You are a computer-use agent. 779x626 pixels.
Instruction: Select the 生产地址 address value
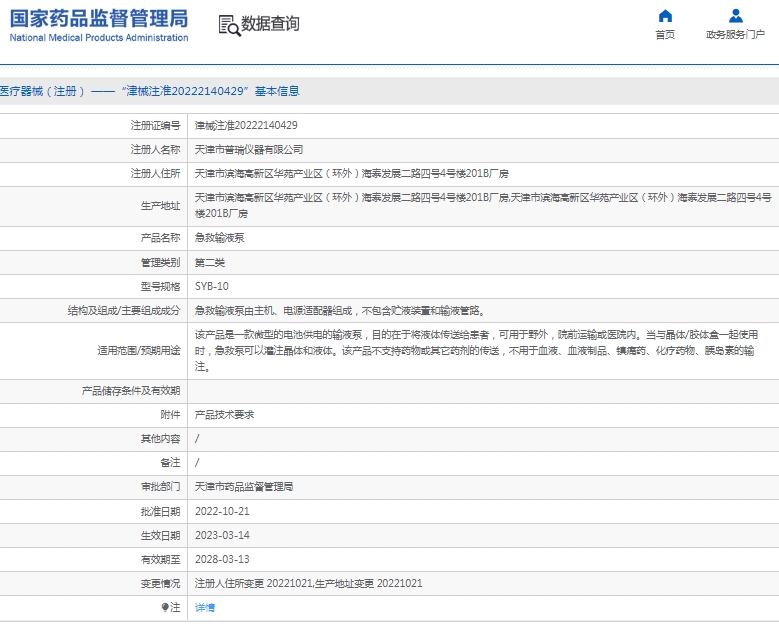click(x=483, y=206)
